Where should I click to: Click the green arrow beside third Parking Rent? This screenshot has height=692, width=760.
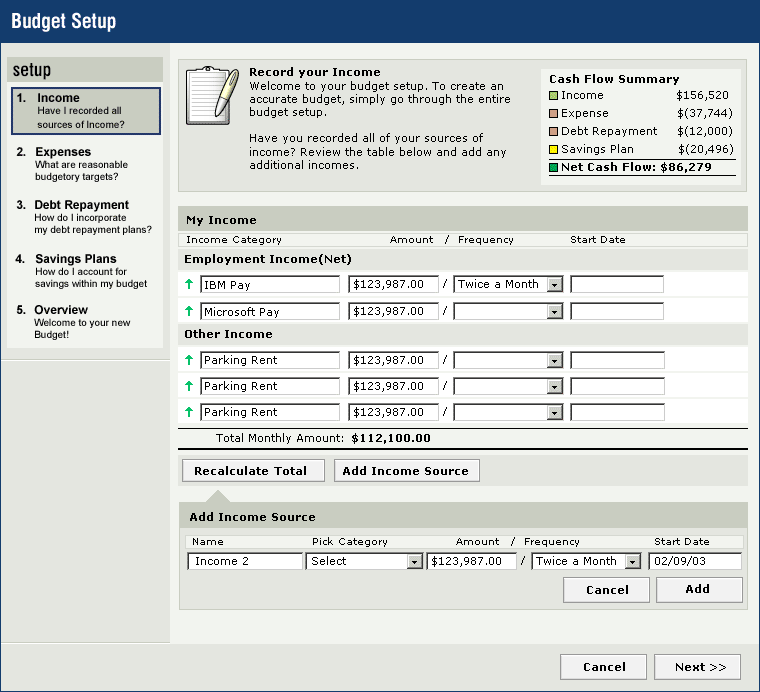[189, 412]
